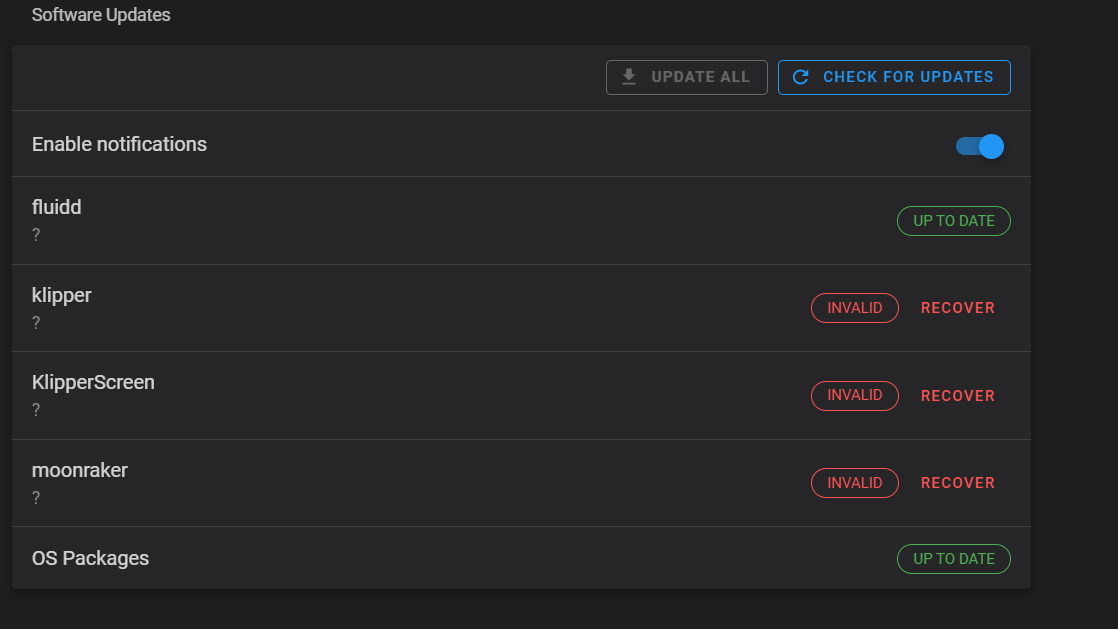Screen dimensions: 1118x629
Task: Click the question mark under fluidd
Action: click(36, 234)
